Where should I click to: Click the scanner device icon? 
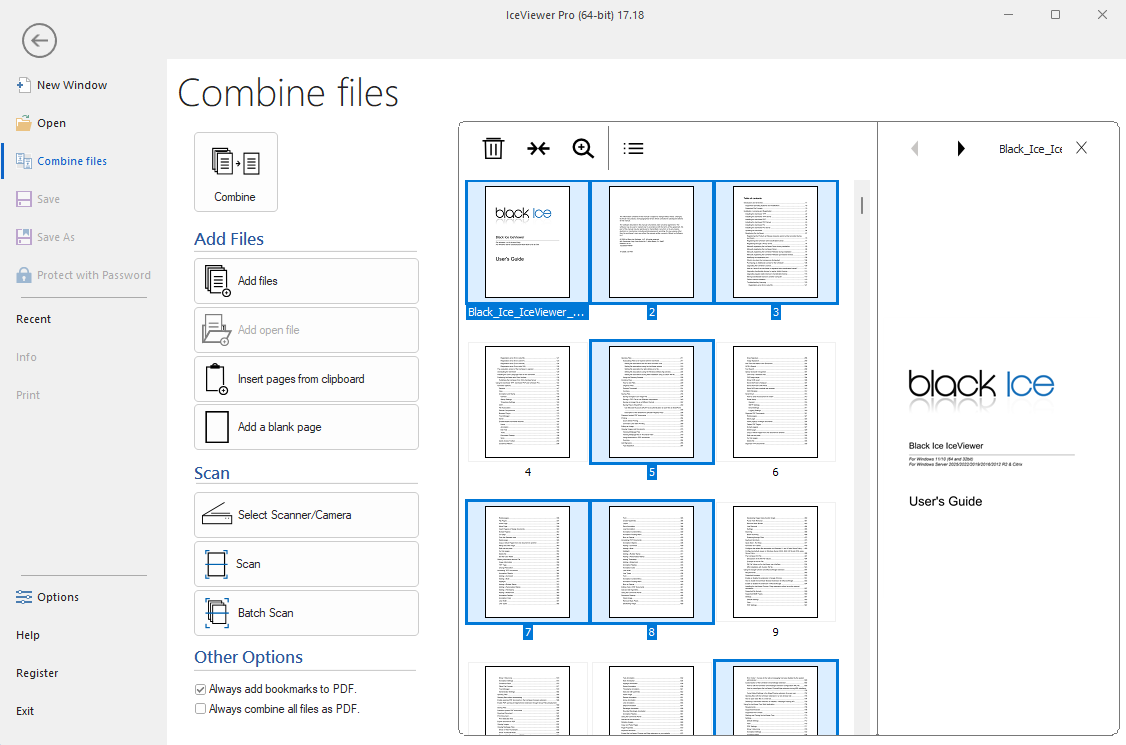tap(216, 514)
